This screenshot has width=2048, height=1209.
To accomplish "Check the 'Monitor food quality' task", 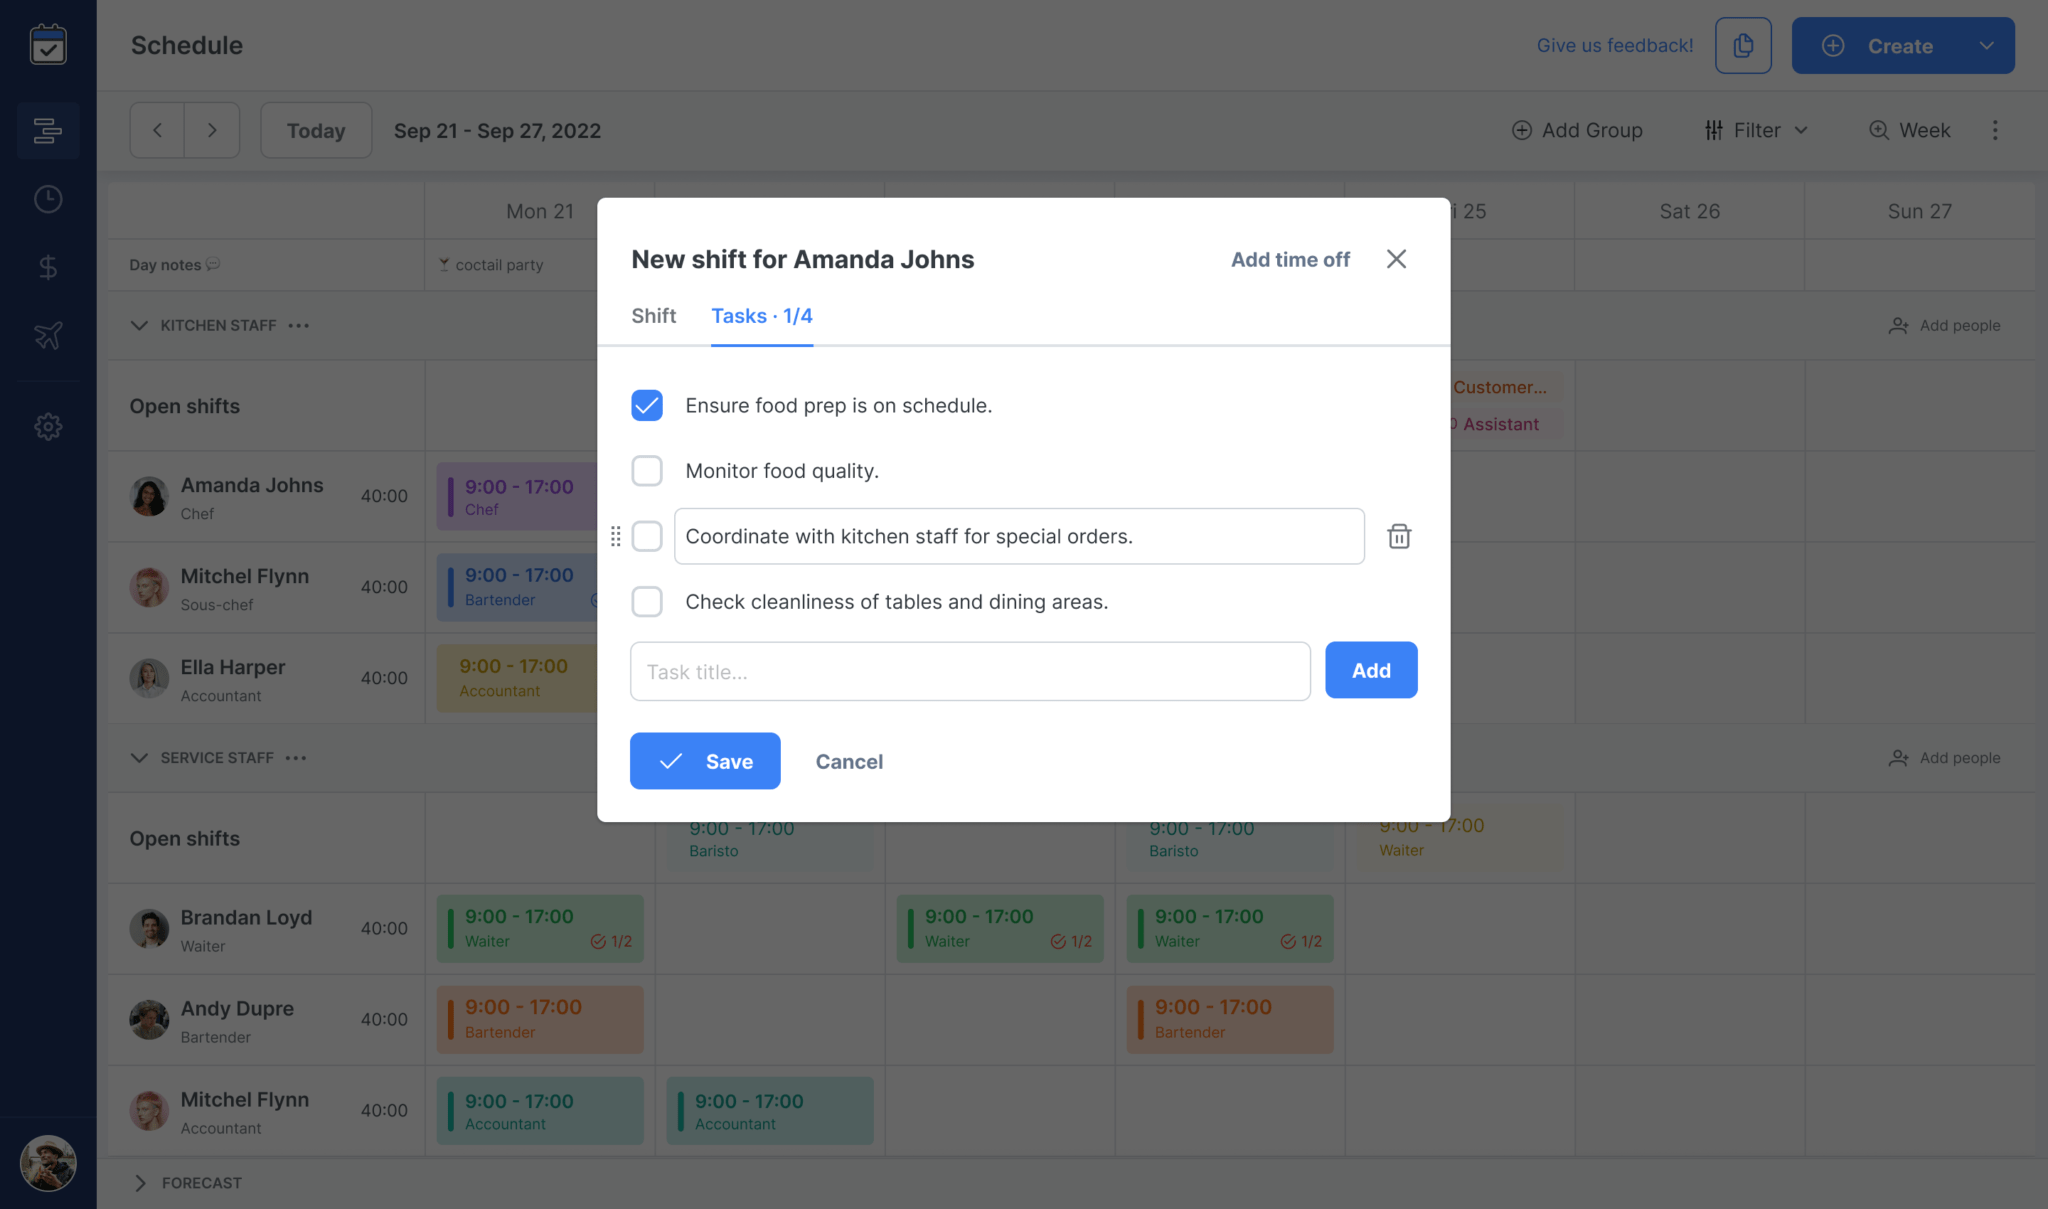I will click(x=646, y=470).
